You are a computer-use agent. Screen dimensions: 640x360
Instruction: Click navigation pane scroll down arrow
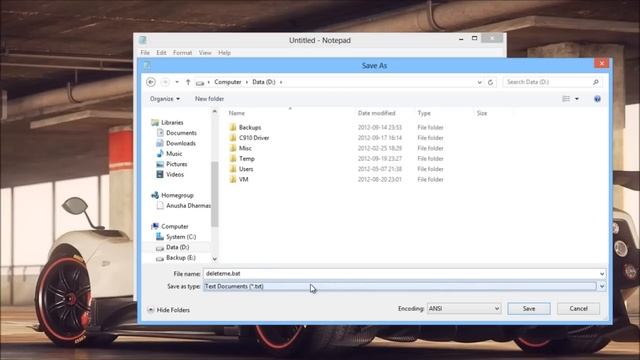pyautogui.click(x=215, y=259)
